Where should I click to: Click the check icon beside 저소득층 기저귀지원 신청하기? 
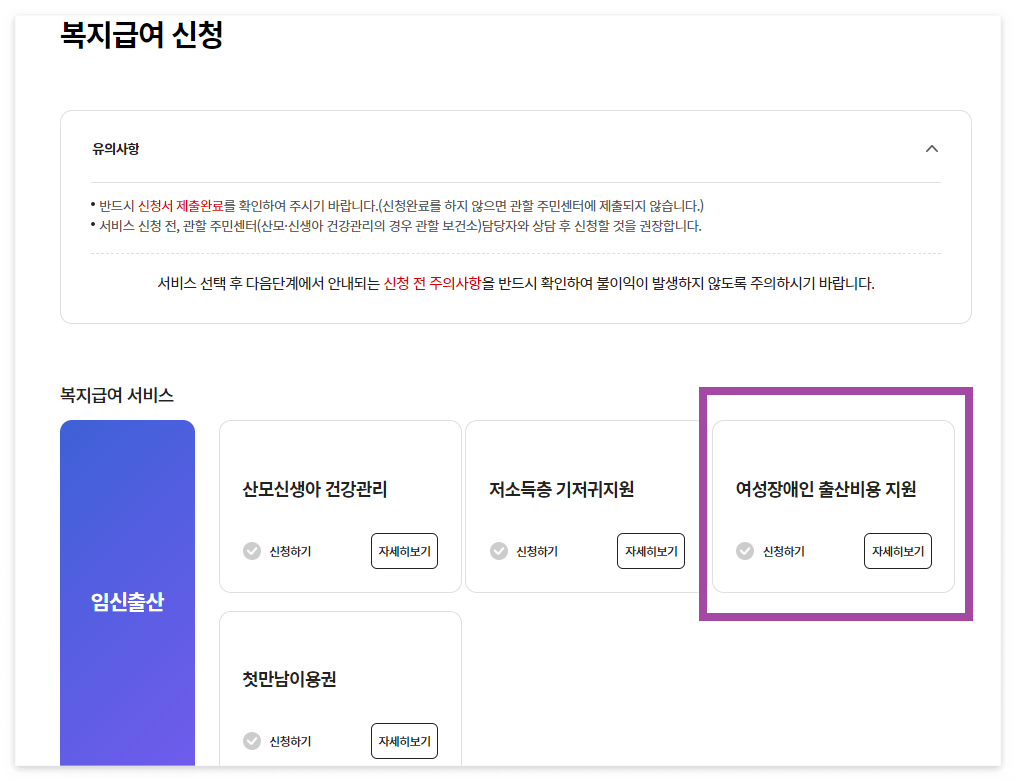[499, 551]
